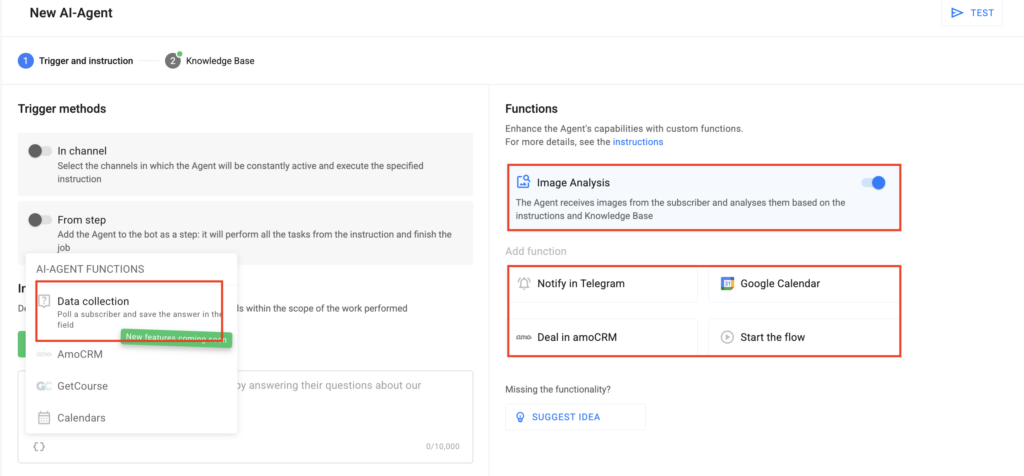
Task: Click the amoCRM logo in Deal function
Action: click(524, 338)
